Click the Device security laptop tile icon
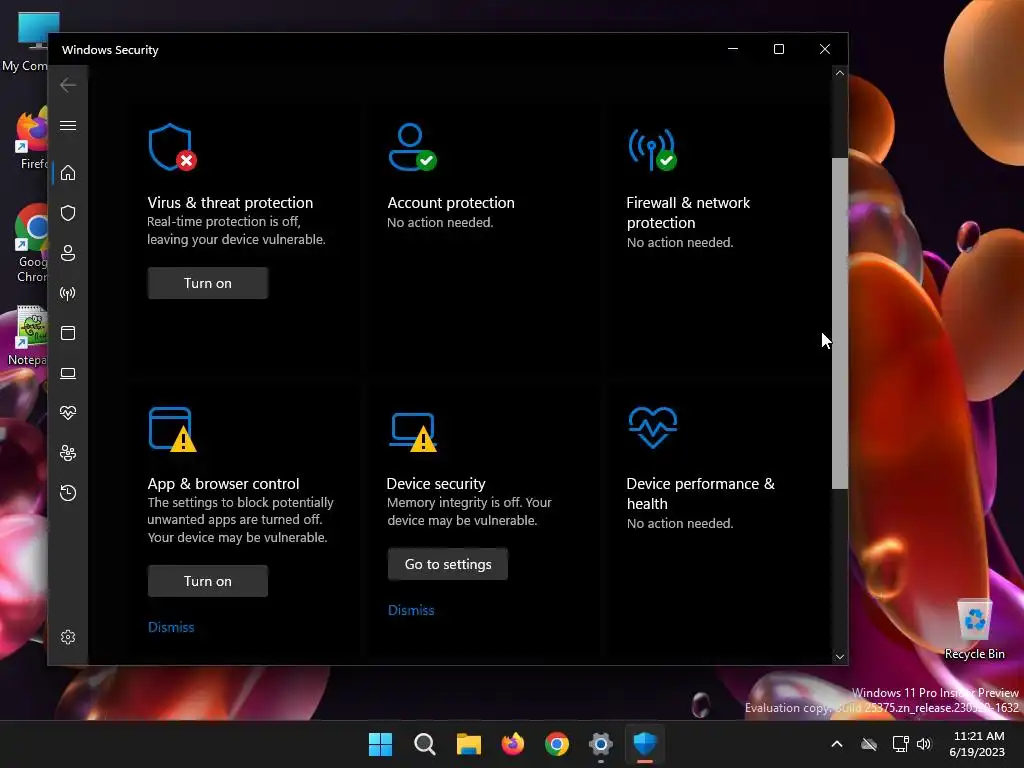 point(413,432)
